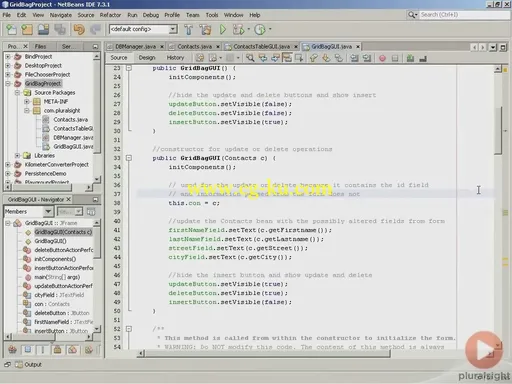Click the History view button
Viewport: 512px width, 384px height.
175,58
